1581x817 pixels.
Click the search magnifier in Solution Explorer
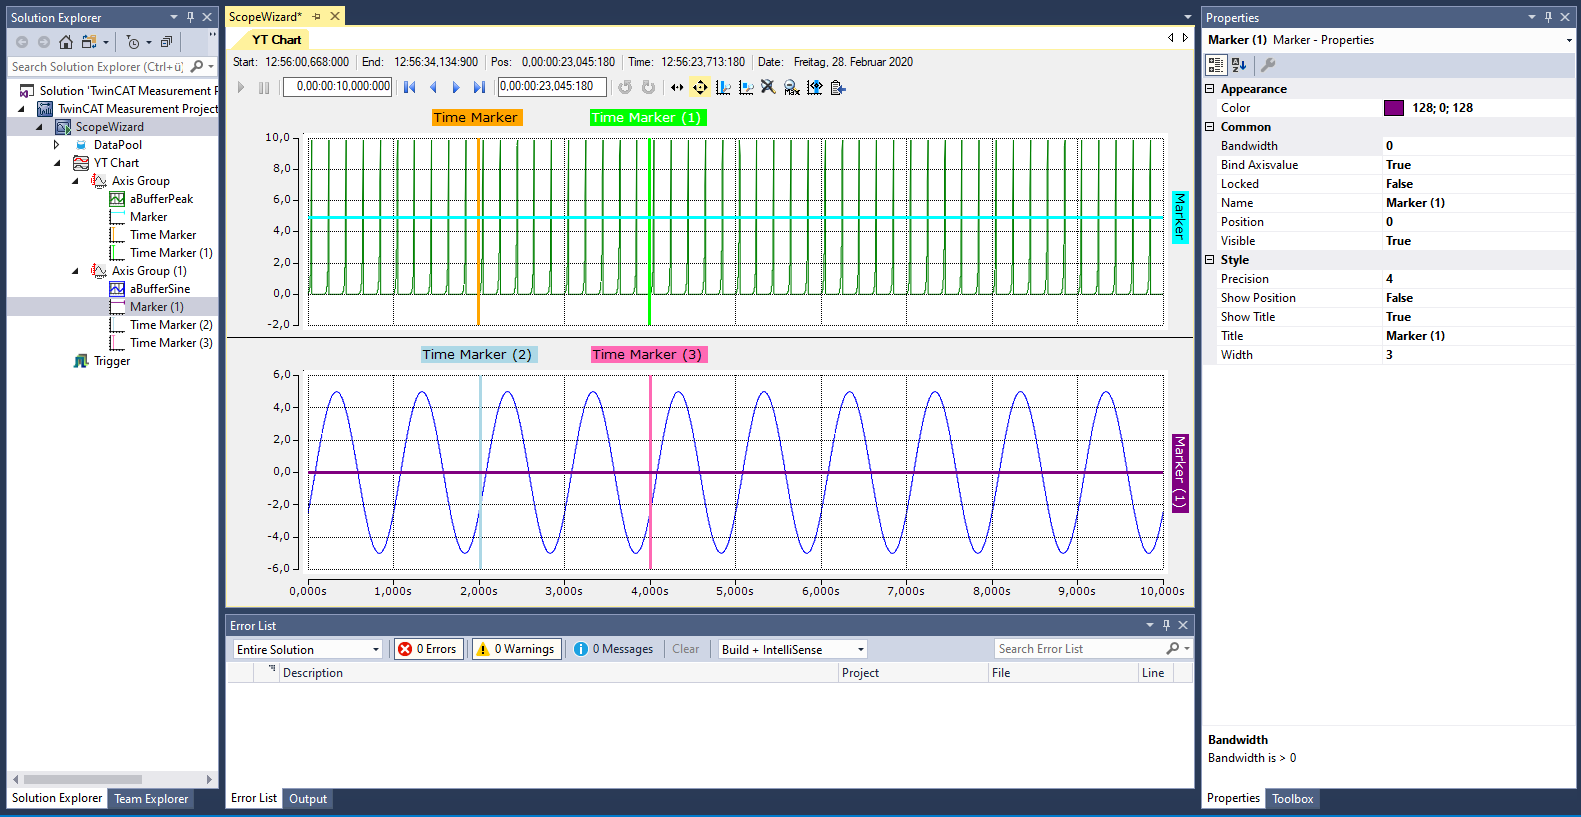pos(197,67)
